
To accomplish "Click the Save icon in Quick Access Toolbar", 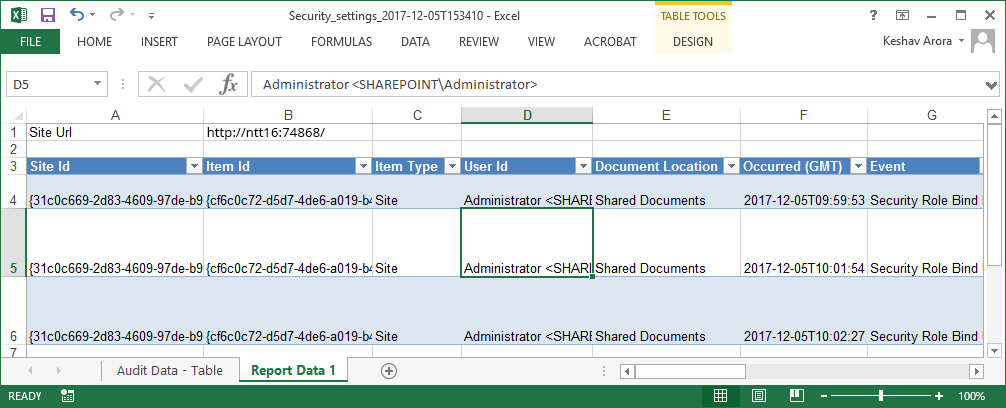I will tap(47, 14).
